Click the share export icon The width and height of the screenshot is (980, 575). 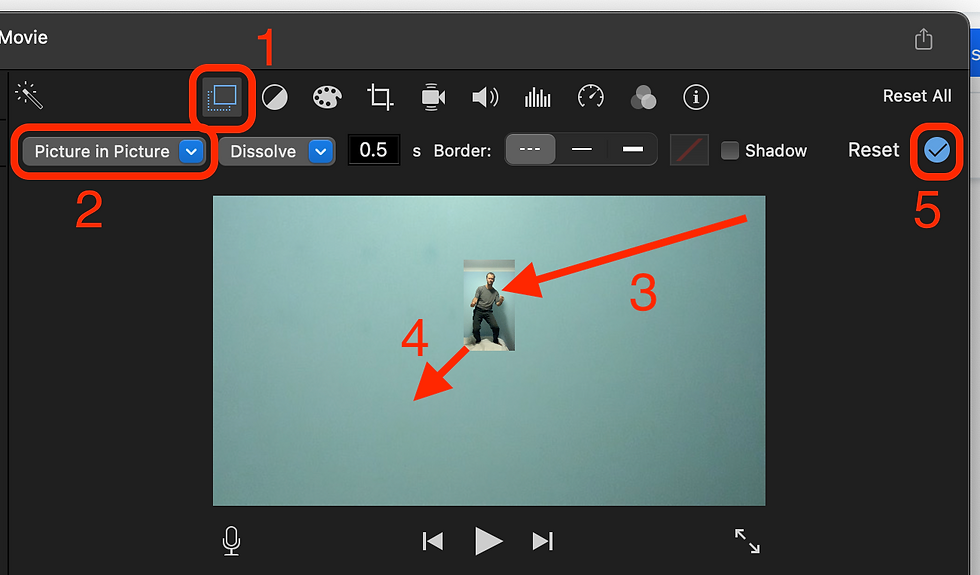pyautogui.click(x=924, y=39)
